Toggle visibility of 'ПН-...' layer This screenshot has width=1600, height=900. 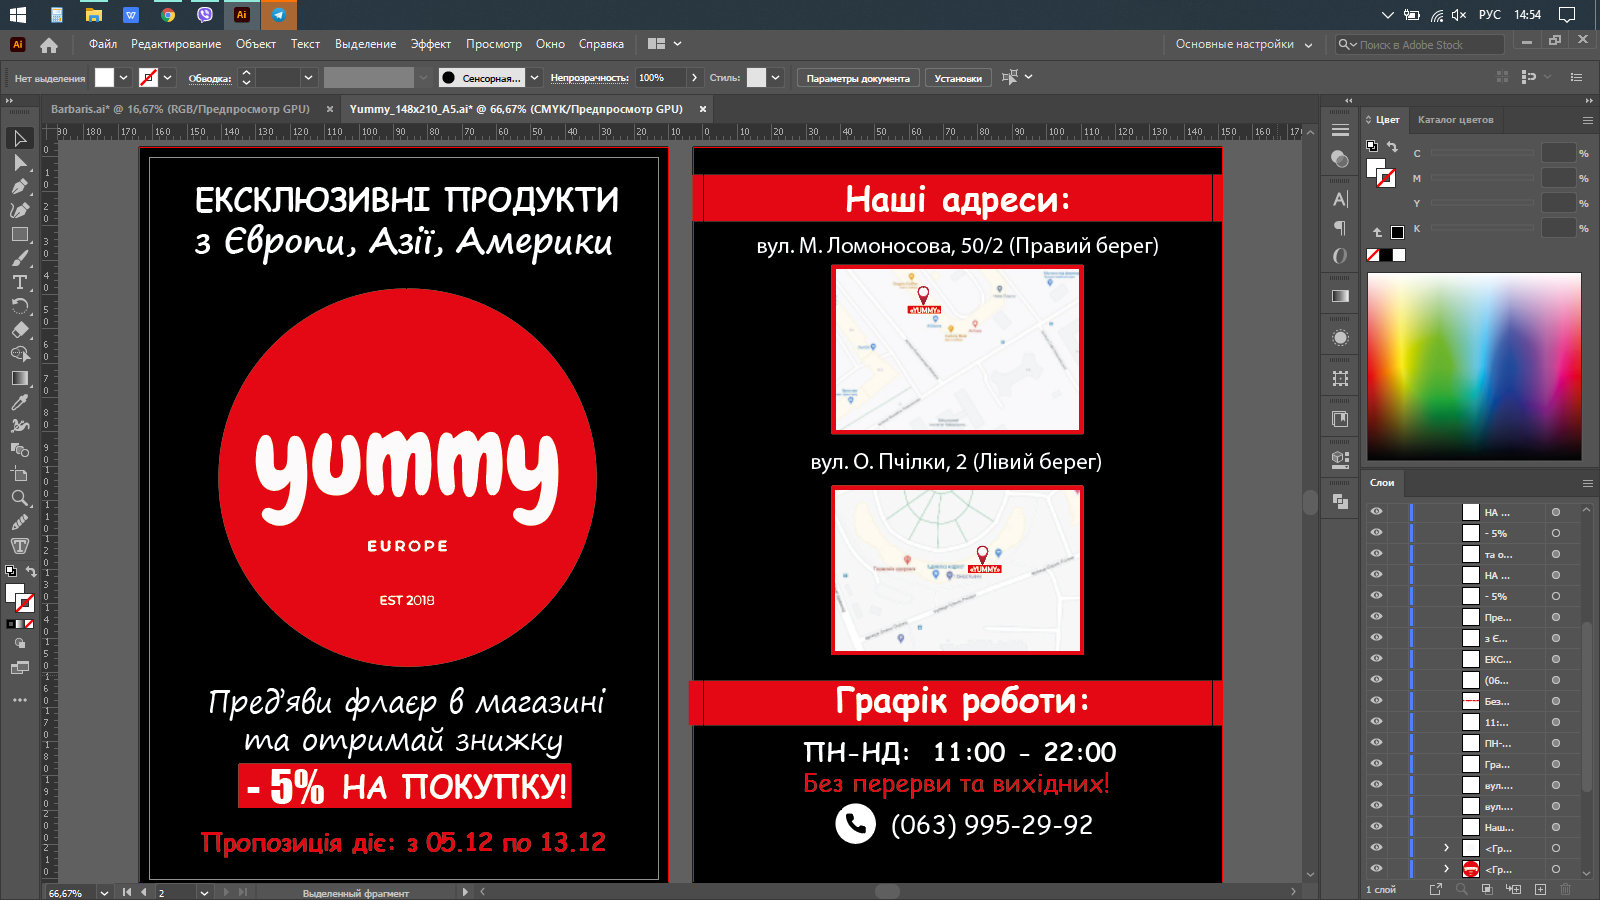pyautogui.click(x=1377, y=743)
